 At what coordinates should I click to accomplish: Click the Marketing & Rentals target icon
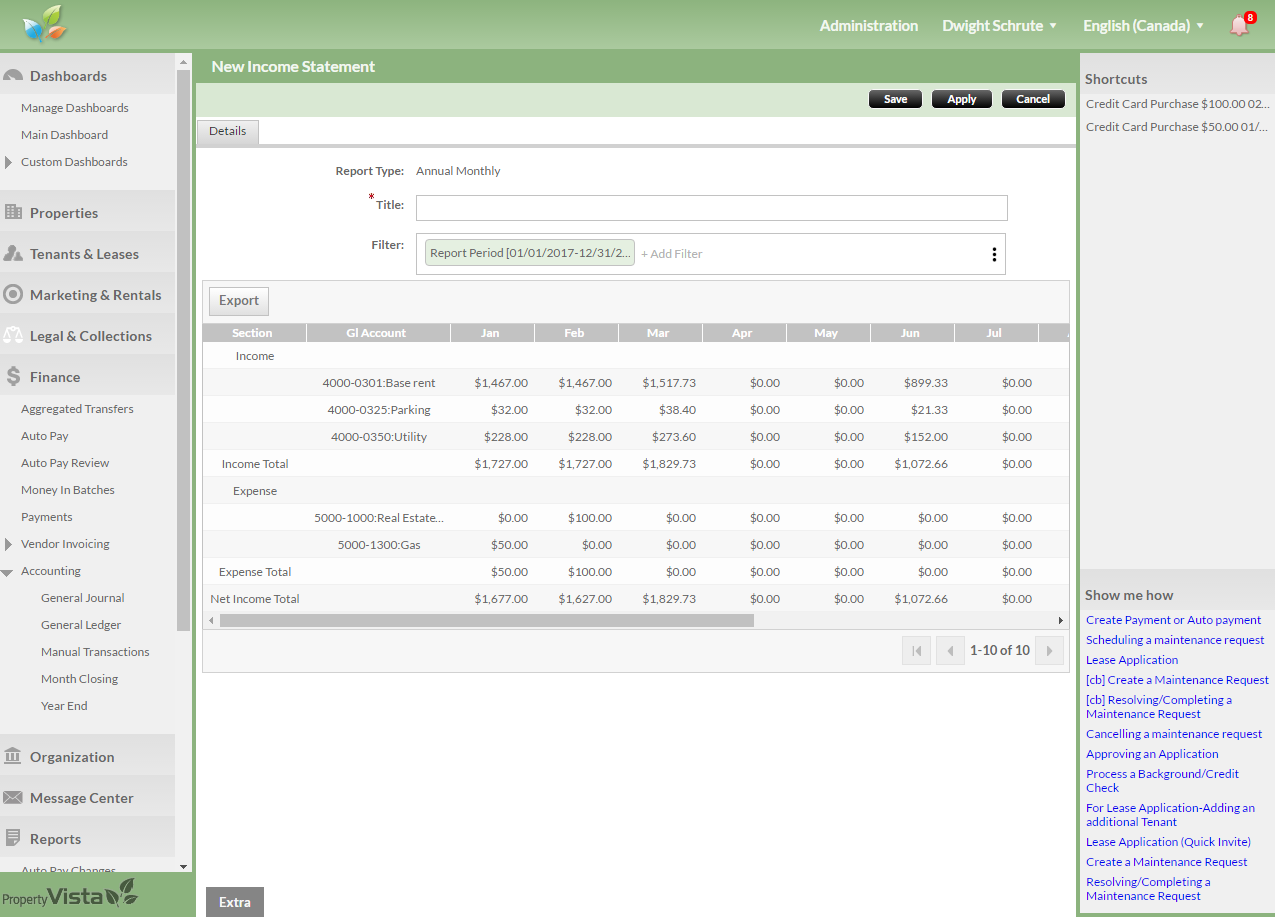click(13, 295)
